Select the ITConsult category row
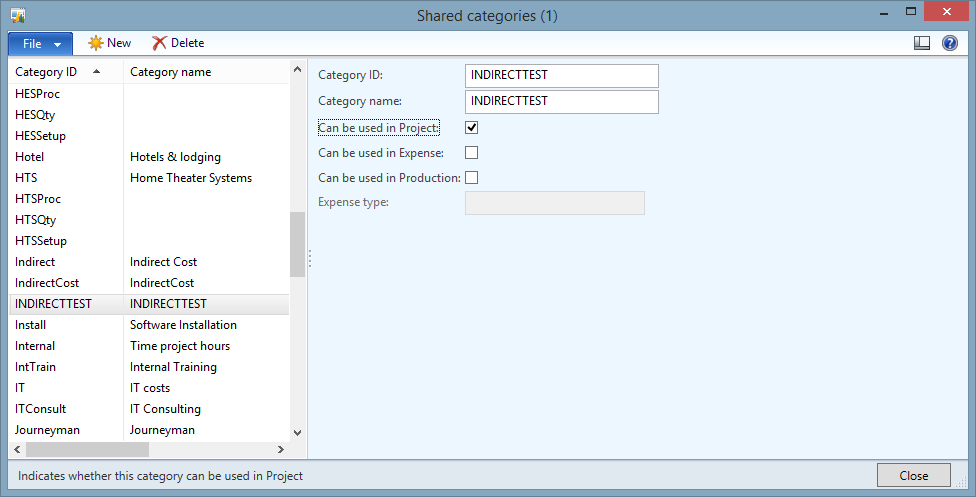Screen dimensions: 976x497 click(x=40, y=409)
